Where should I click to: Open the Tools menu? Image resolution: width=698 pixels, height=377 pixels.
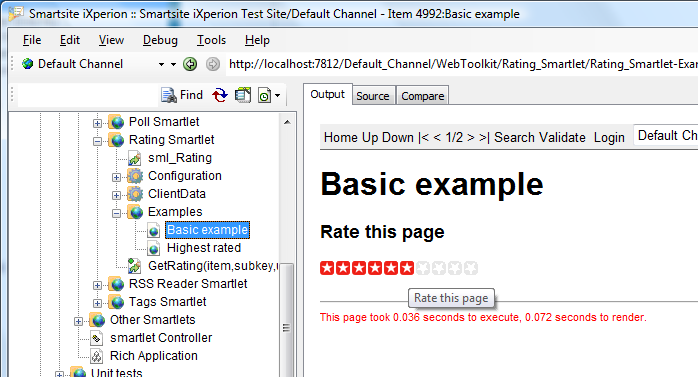[x=211, y=40]
